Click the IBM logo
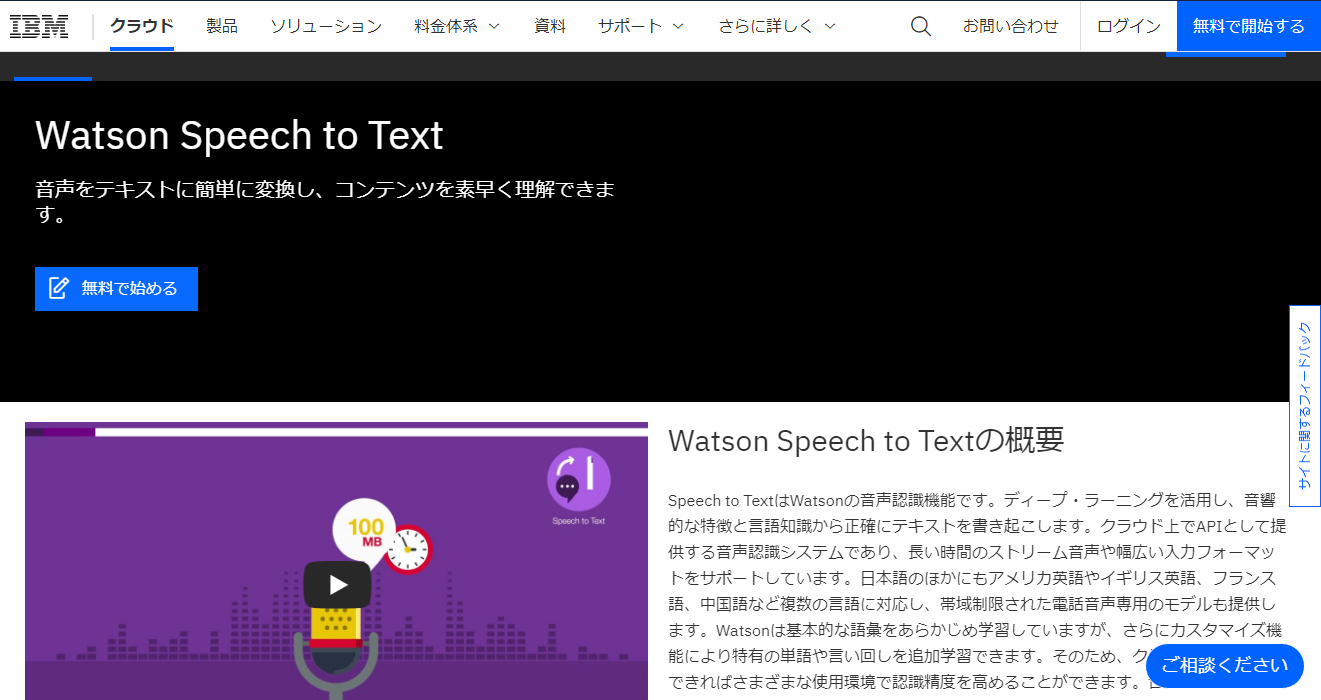1321x700 pixels. tap(39, 26)
